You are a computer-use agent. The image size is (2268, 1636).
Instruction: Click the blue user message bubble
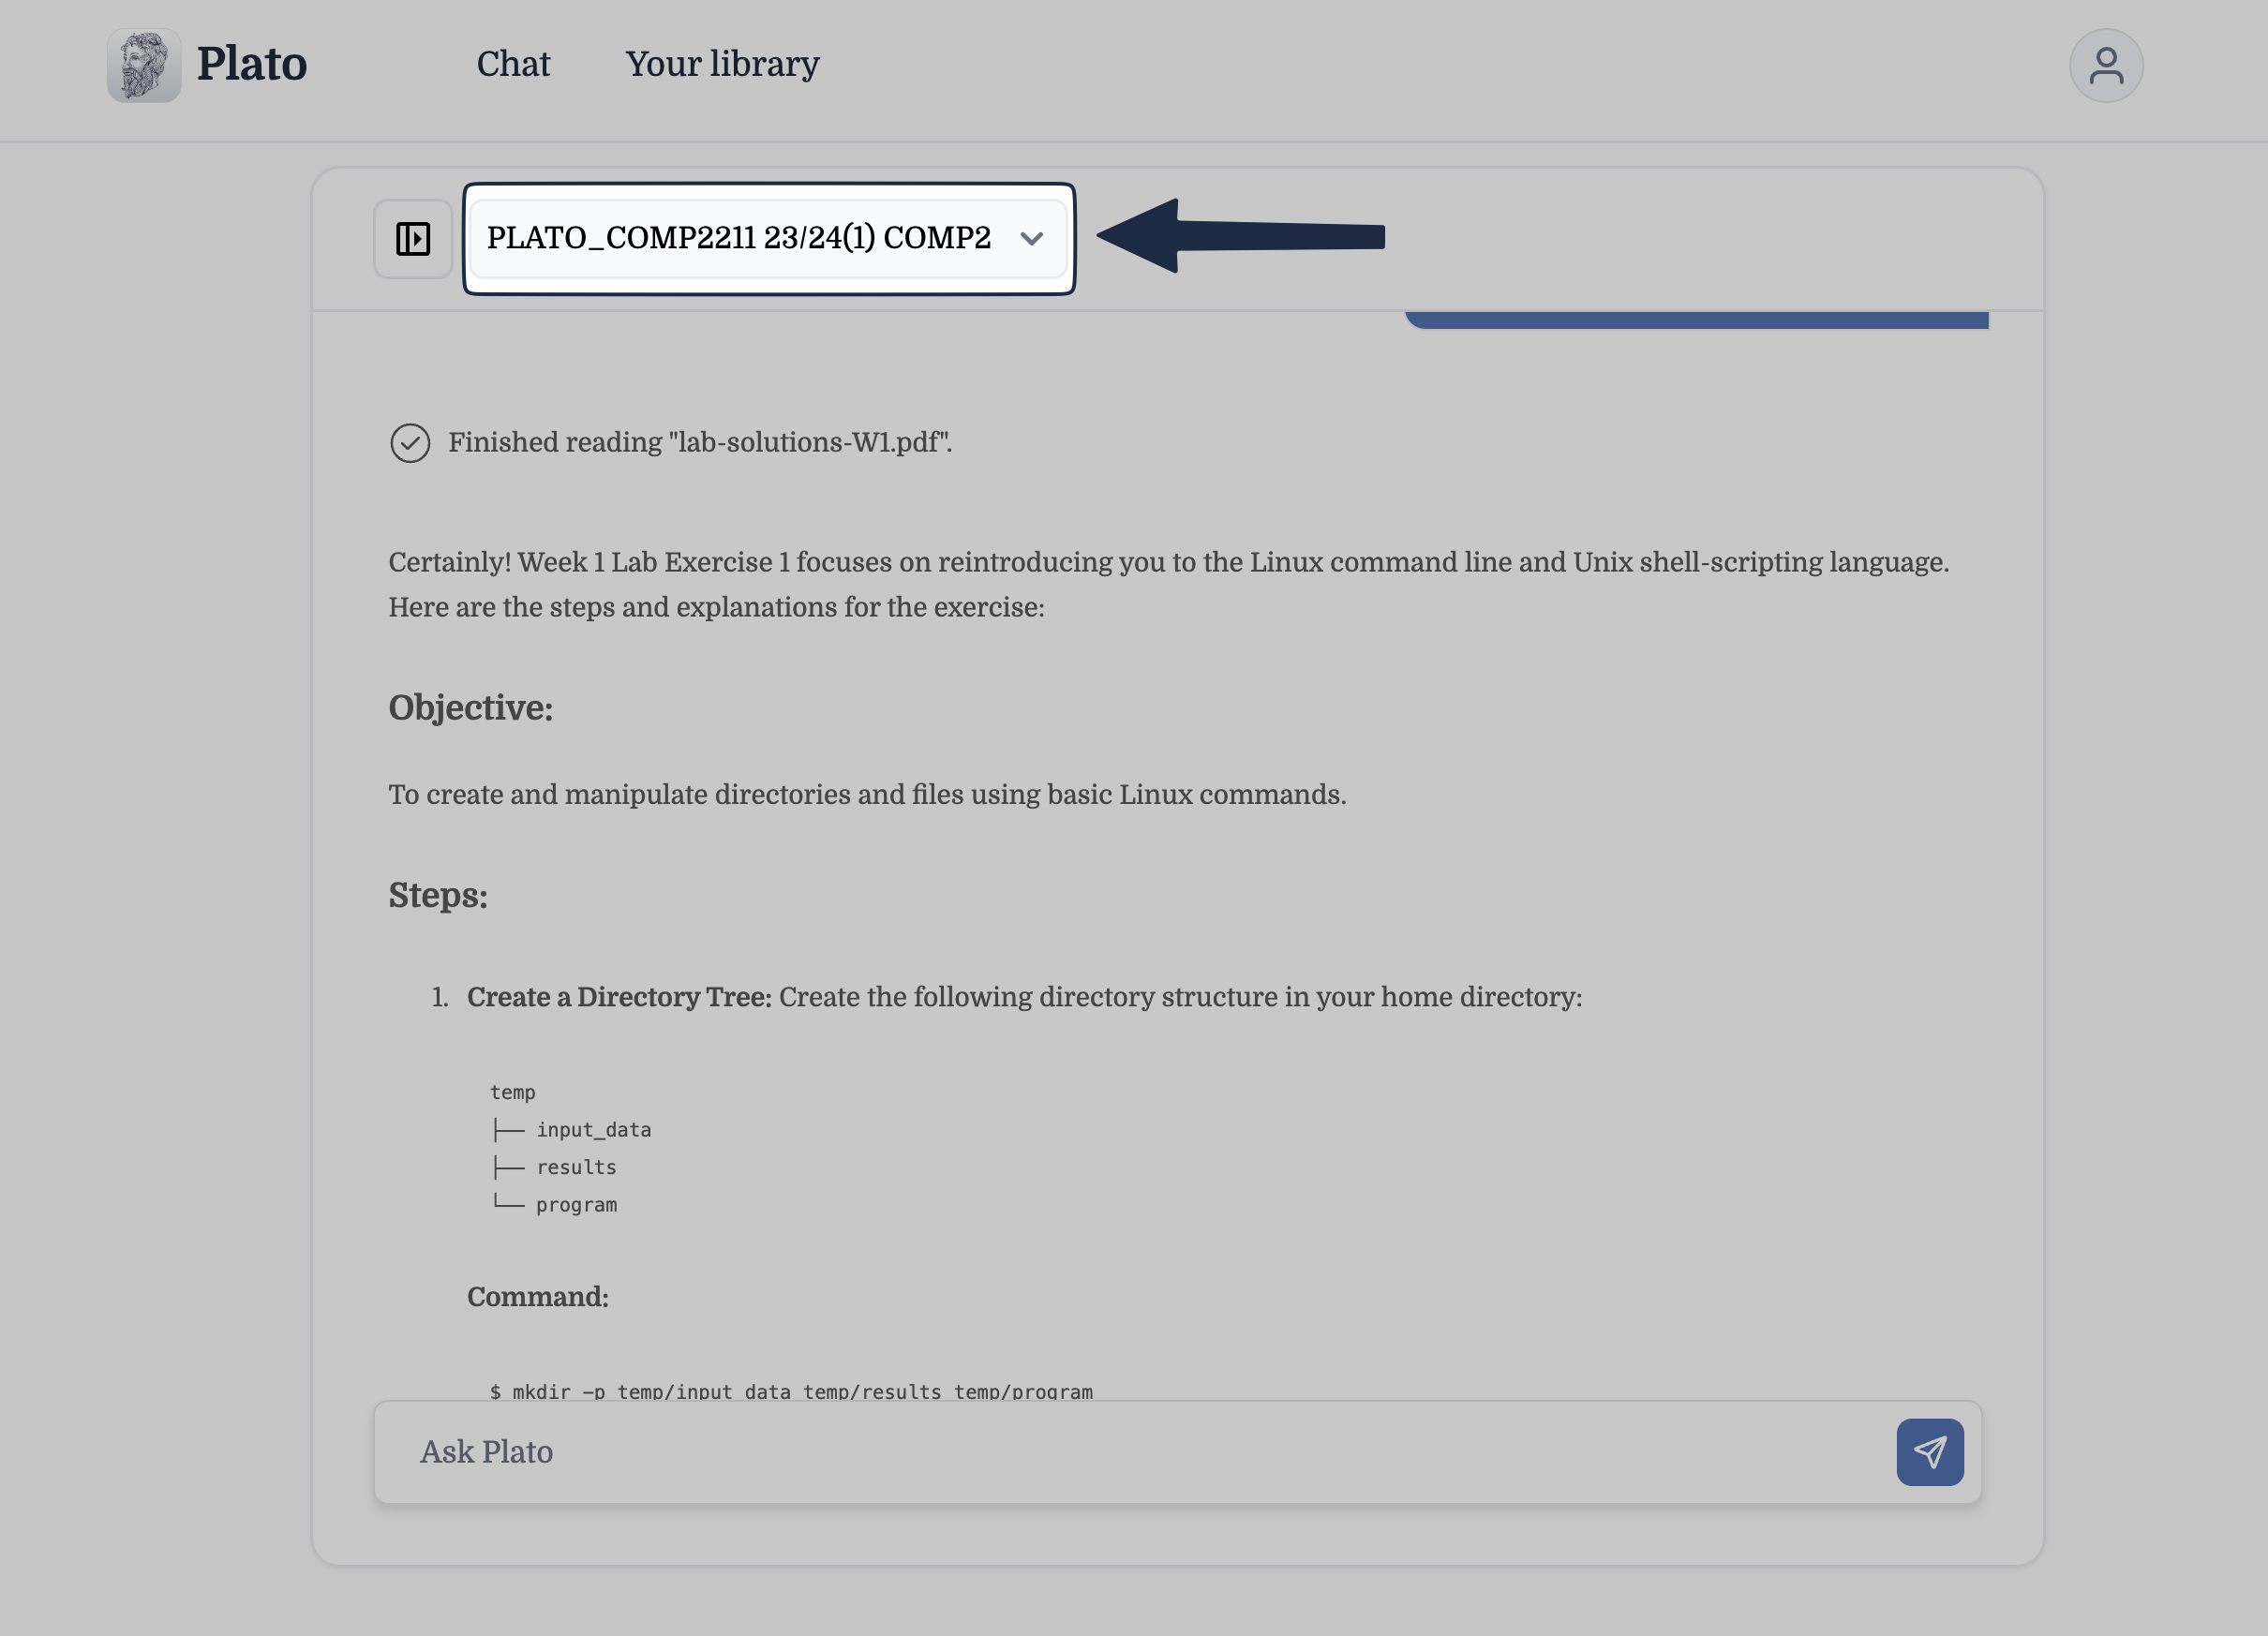pos(1696,319)
